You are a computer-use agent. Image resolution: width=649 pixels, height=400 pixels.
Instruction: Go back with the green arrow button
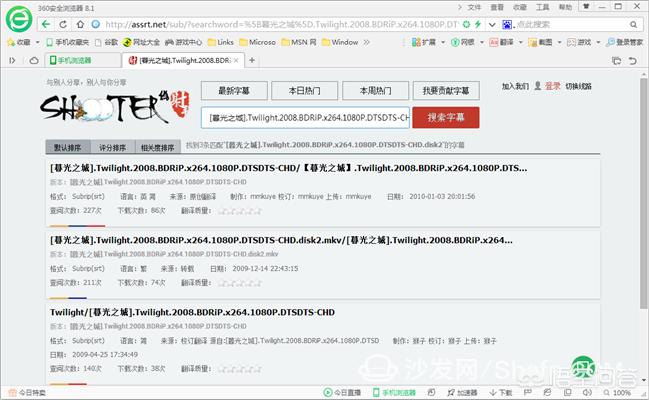(46, 24)
